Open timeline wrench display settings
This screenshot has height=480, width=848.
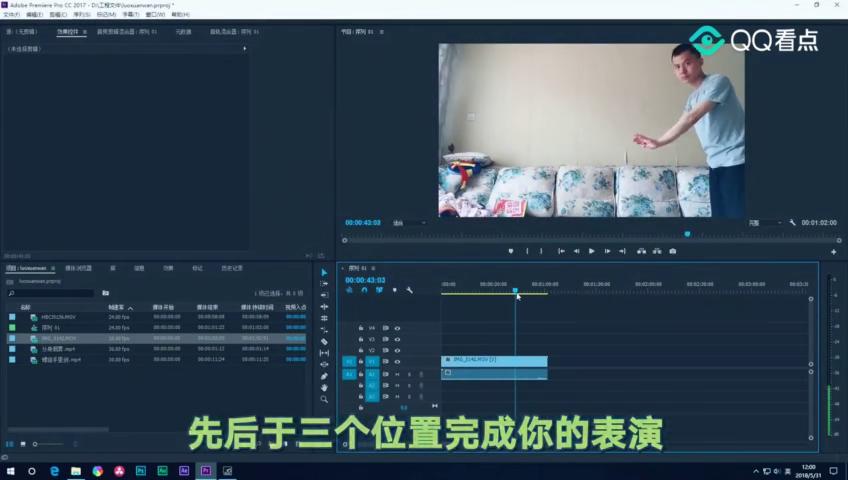[x=409, y=290]
